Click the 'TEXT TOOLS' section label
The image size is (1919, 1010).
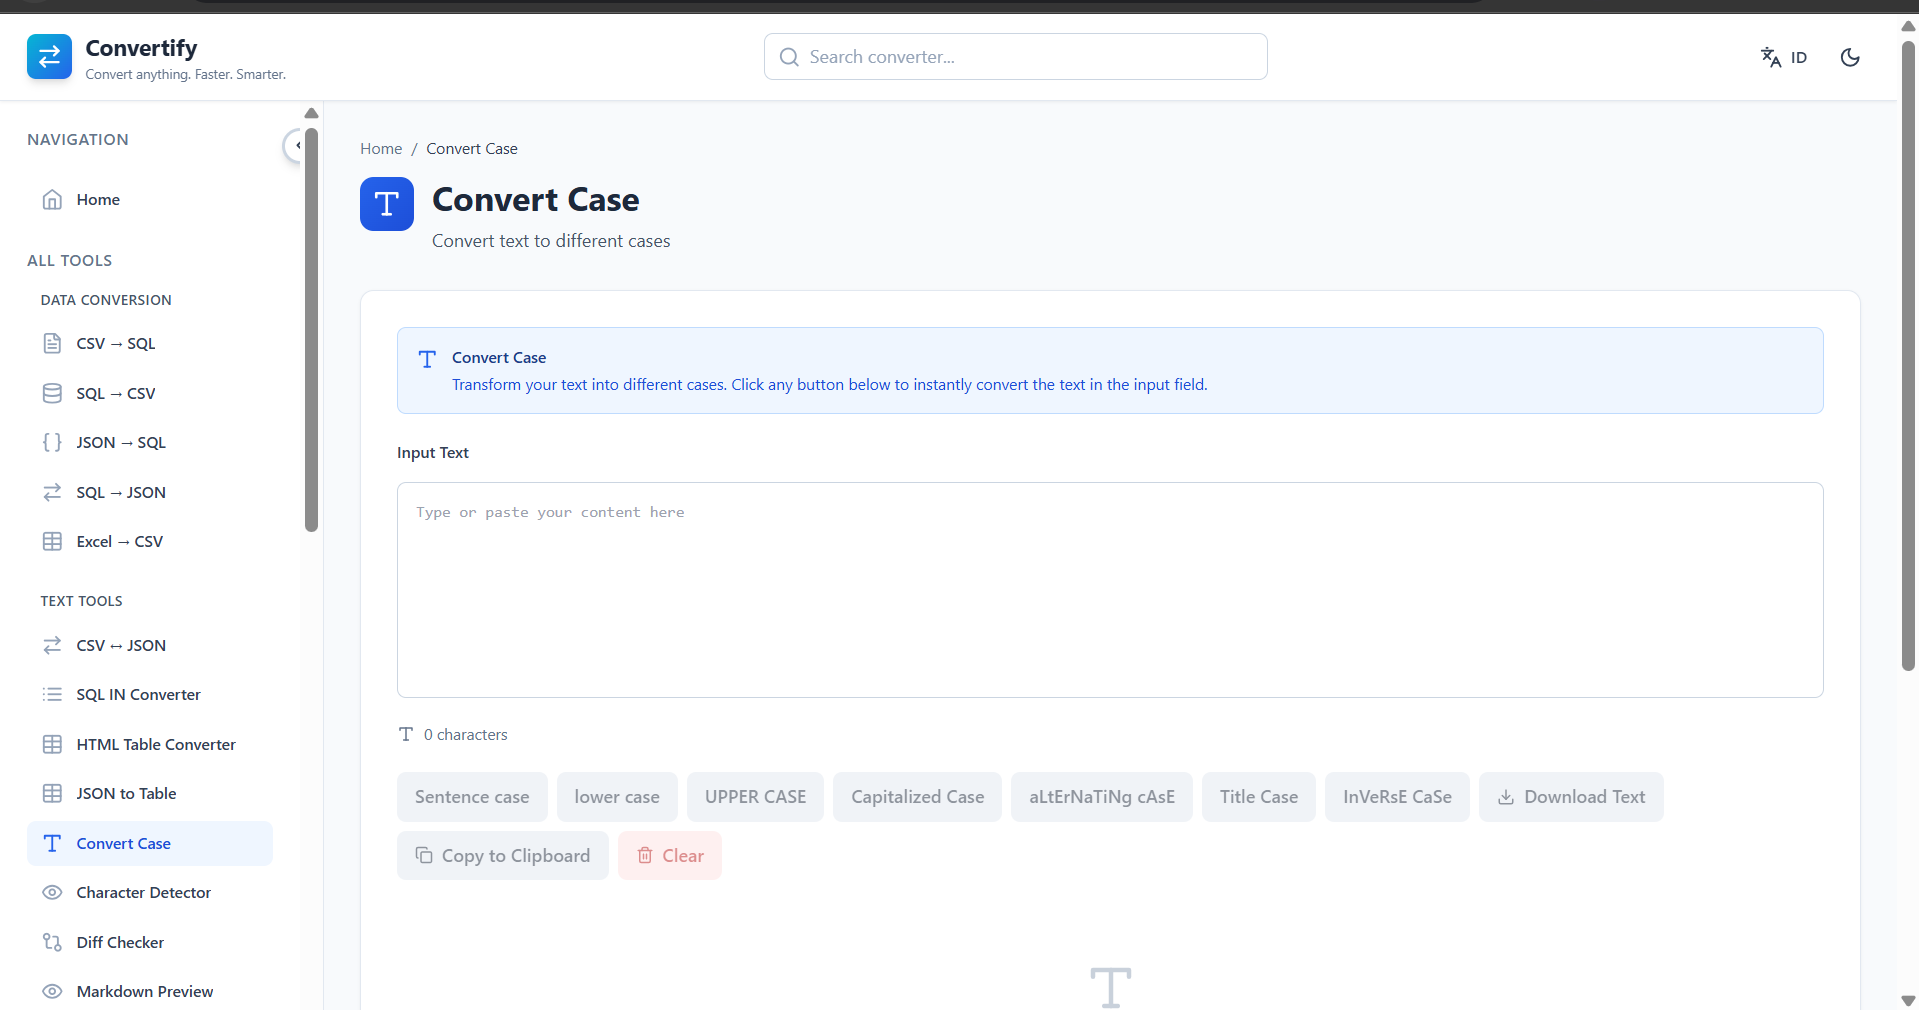[x=82, y=601]
